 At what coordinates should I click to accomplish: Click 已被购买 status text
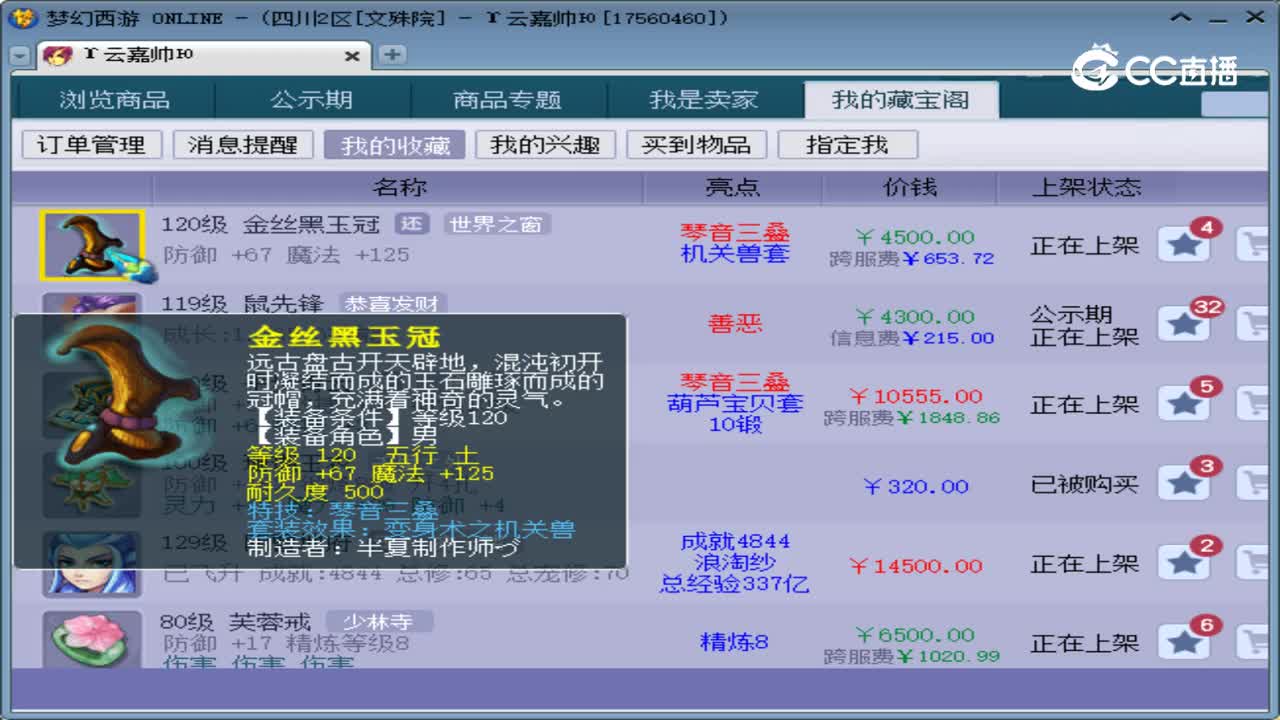point(1085,485)
